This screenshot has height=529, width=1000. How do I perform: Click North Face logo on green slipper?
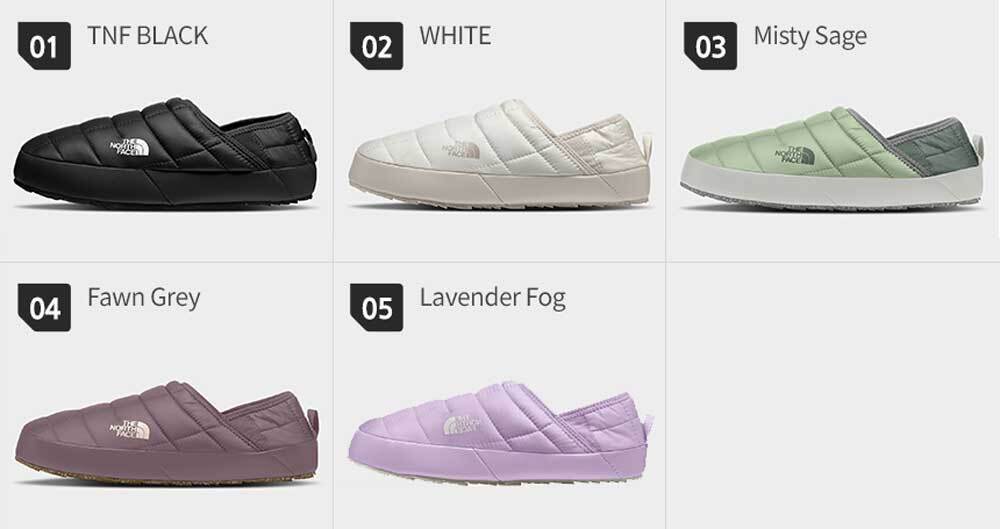pyautogui.click(x=795, y=156)
